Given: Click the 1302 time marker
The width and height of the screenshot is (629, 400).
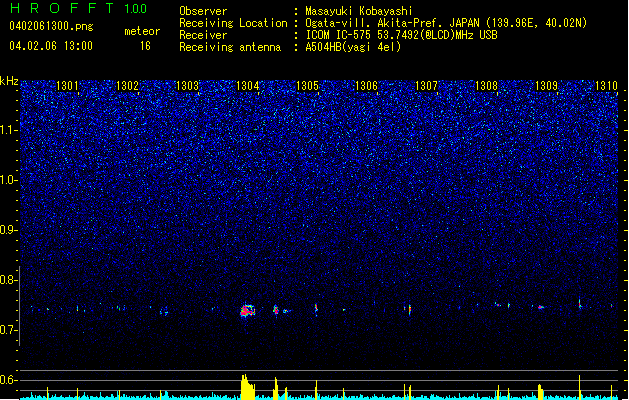Looking at the screenshot, I should [127, 86].
